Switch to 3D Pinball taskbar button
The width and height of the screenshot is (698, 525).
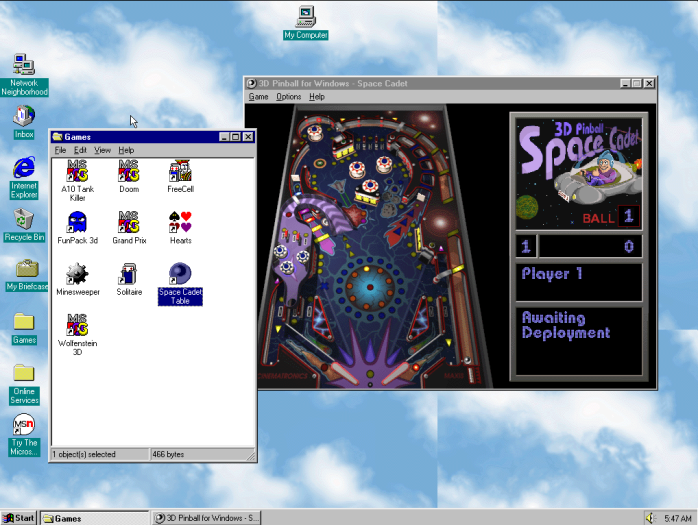pyautogui.click(x=206, y=518)
